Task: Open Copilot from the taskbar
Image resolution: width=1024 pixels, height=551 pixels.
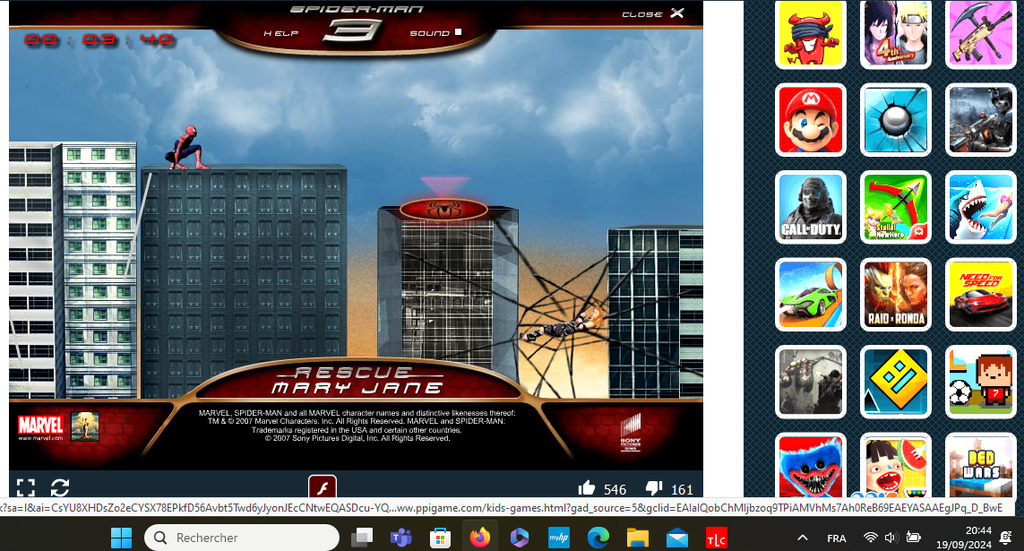Action: click(x=519, y=537)
